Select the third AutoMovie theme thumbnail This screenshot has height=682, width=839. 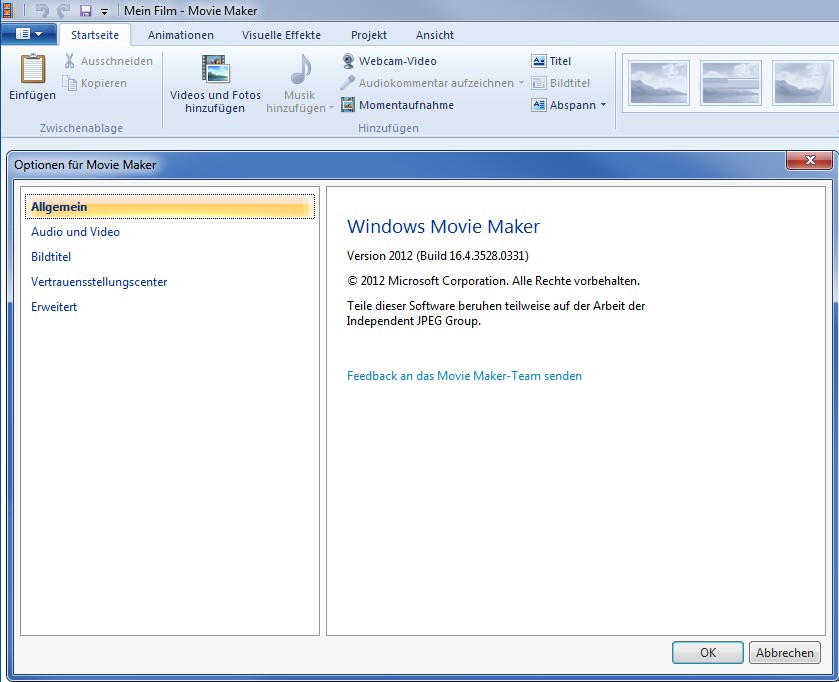click(802, 83)
